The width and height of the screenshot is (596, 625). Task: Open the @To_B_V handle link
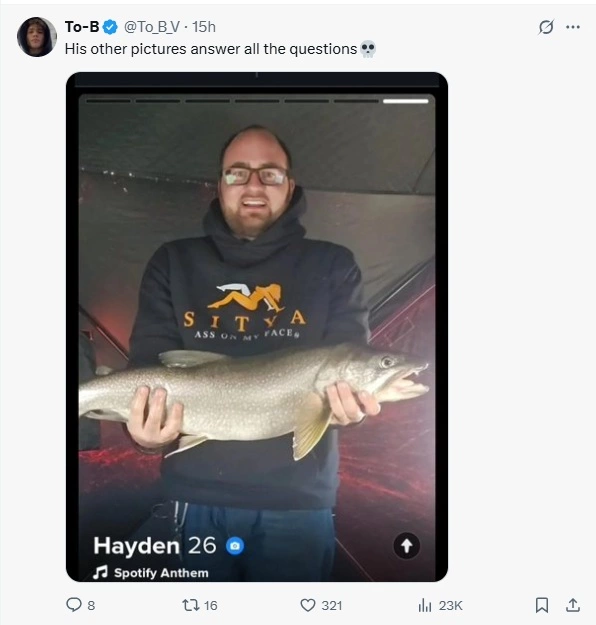pyautogui.click(x=152, y=27)
